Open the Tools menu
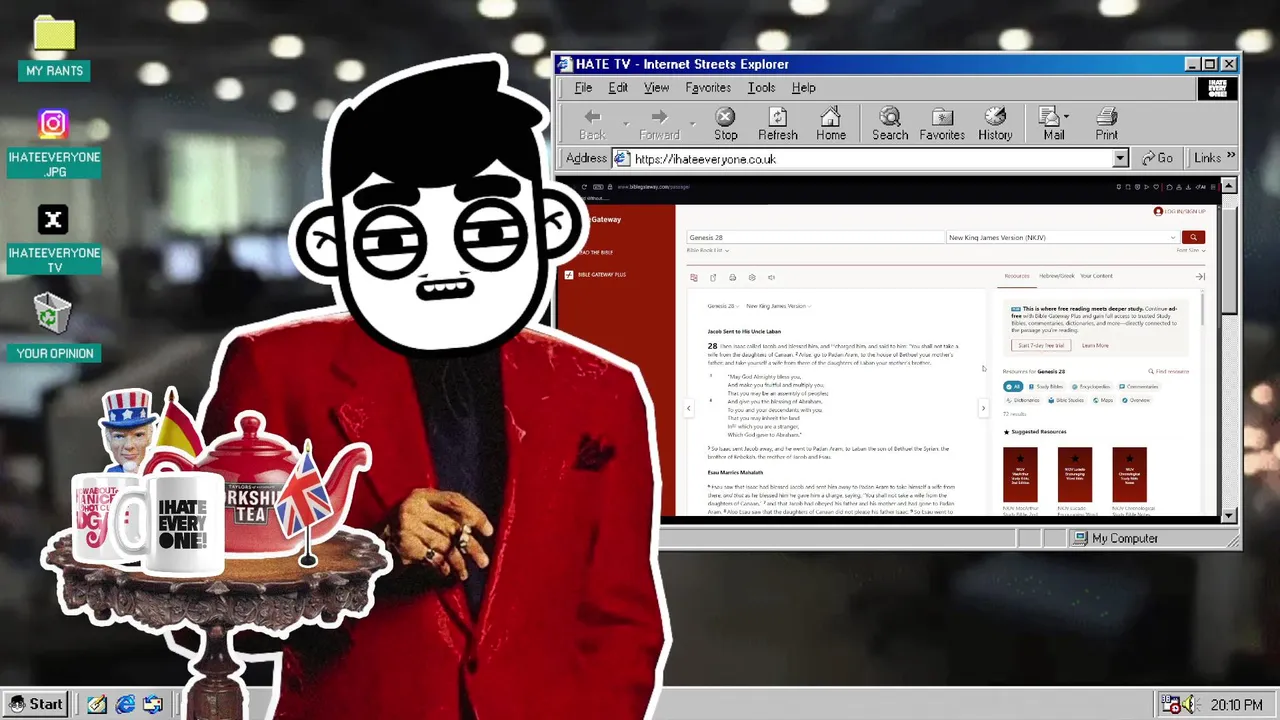The image size is (1280, 720). 761,88
